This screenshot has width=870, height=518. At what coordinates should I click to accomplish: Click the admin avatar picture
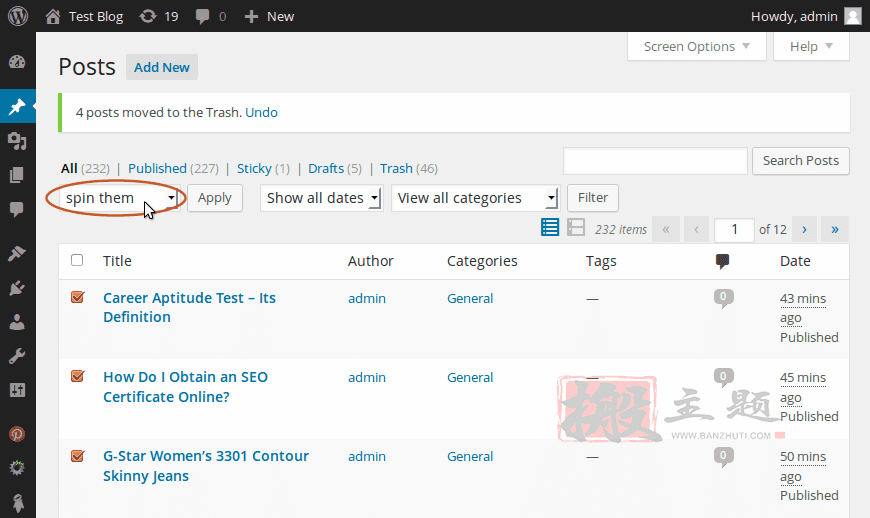[852, 16]
